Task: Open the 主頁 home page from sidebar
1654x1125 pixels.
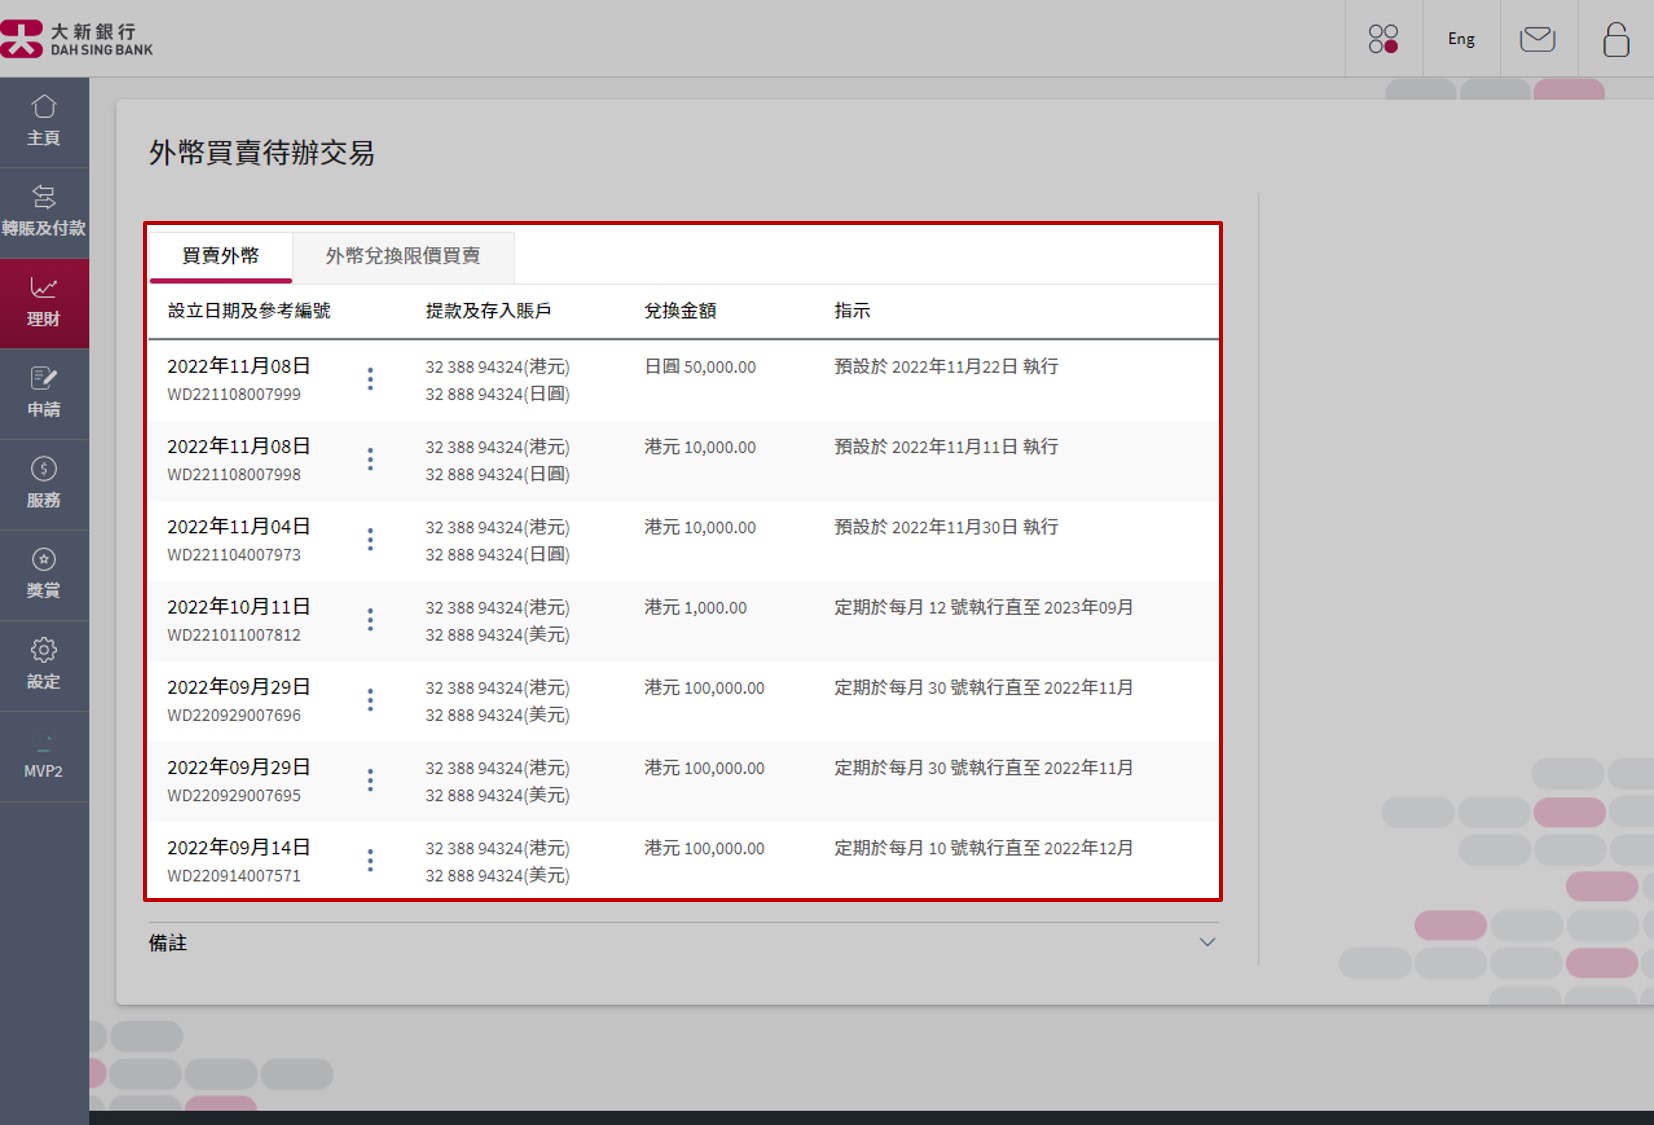Action: (x=44, y=120)
